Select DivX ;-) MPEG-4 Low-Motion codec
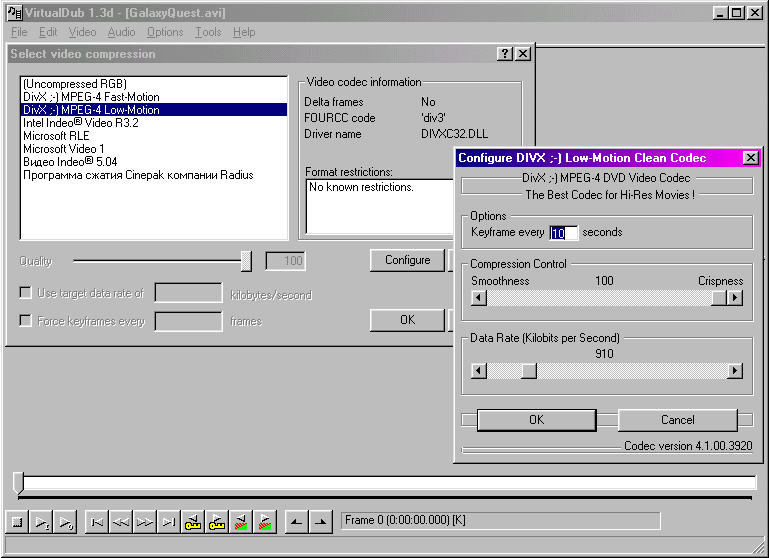Viewport: 769px width, 558px height. point(154,110)
